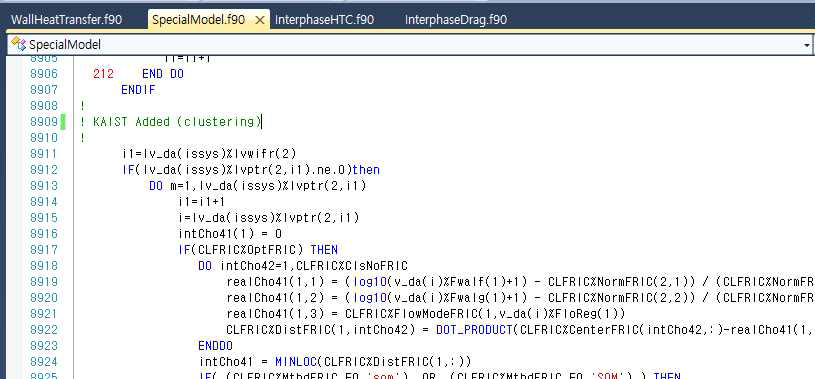Click the ENDDO keyword on line 8923
815x379 pixels.
[215, 346]
